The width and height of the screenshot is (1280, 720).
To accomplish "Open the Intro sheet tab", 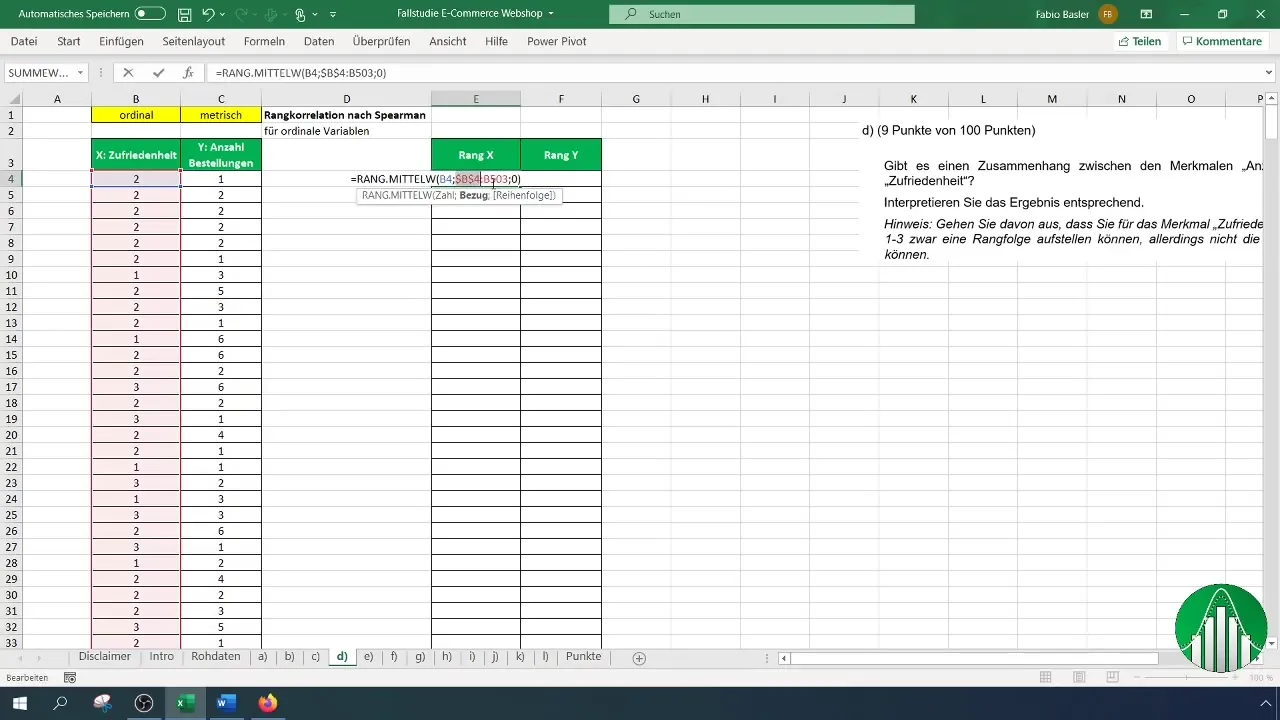I will pos(161,657).
